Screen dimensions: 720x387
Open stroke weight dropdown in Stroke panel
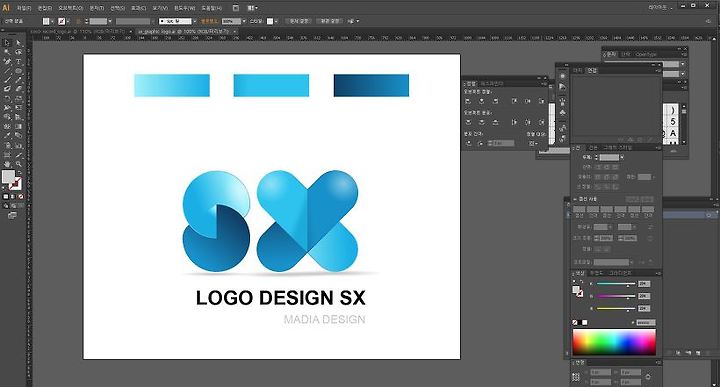coord(622,157)
